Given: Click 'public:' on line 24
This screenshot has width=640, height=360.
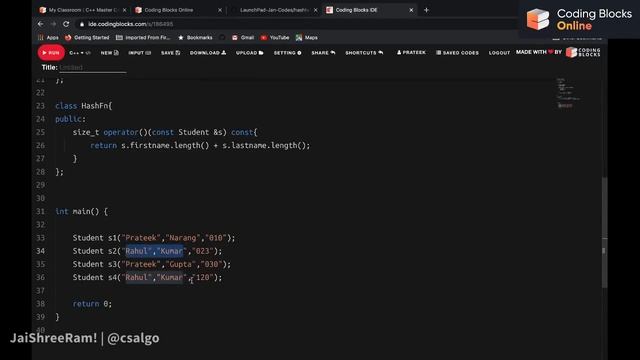Looking at the screenshot, I should point(71,119).
